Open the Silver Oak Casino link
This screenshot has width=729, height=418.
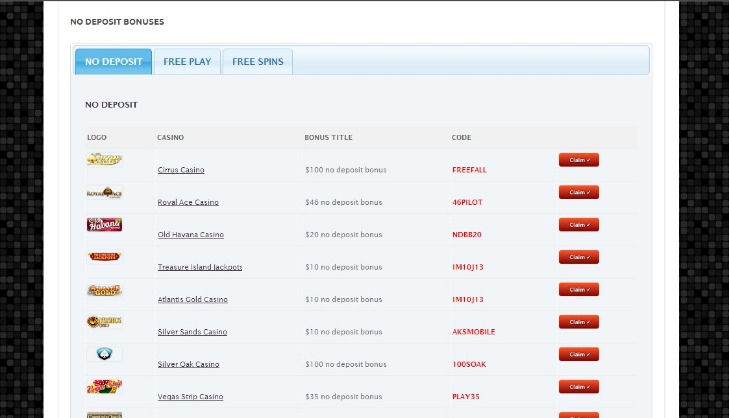(188, 364)
